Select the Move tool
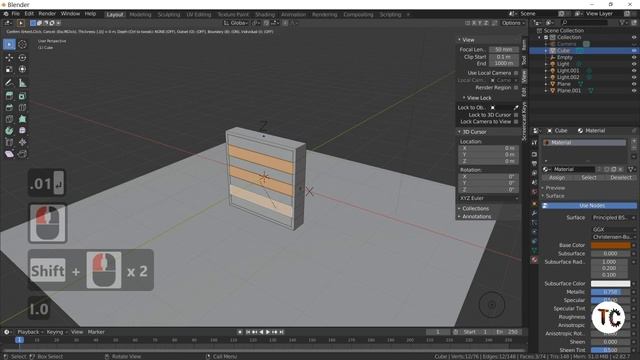This screenshot has height=360, width=640. pyautogui.click(x=9, y=58)
